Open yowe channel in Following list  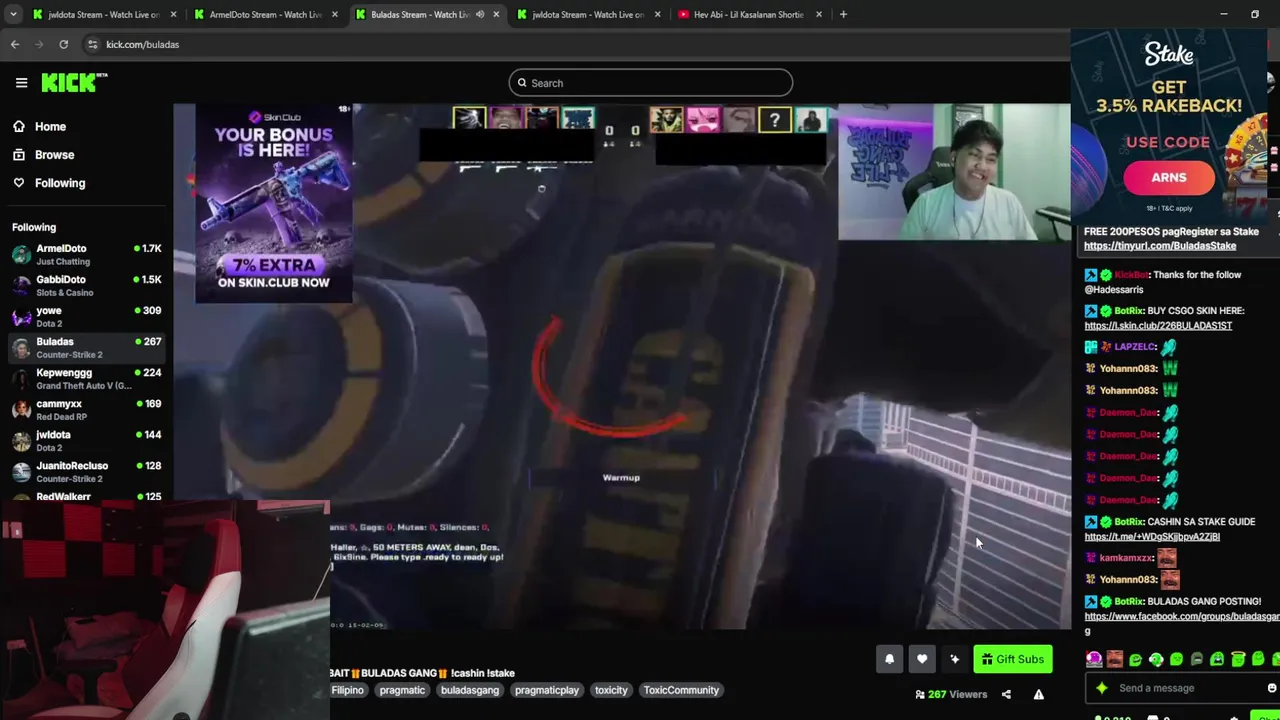tap(87, 316)
